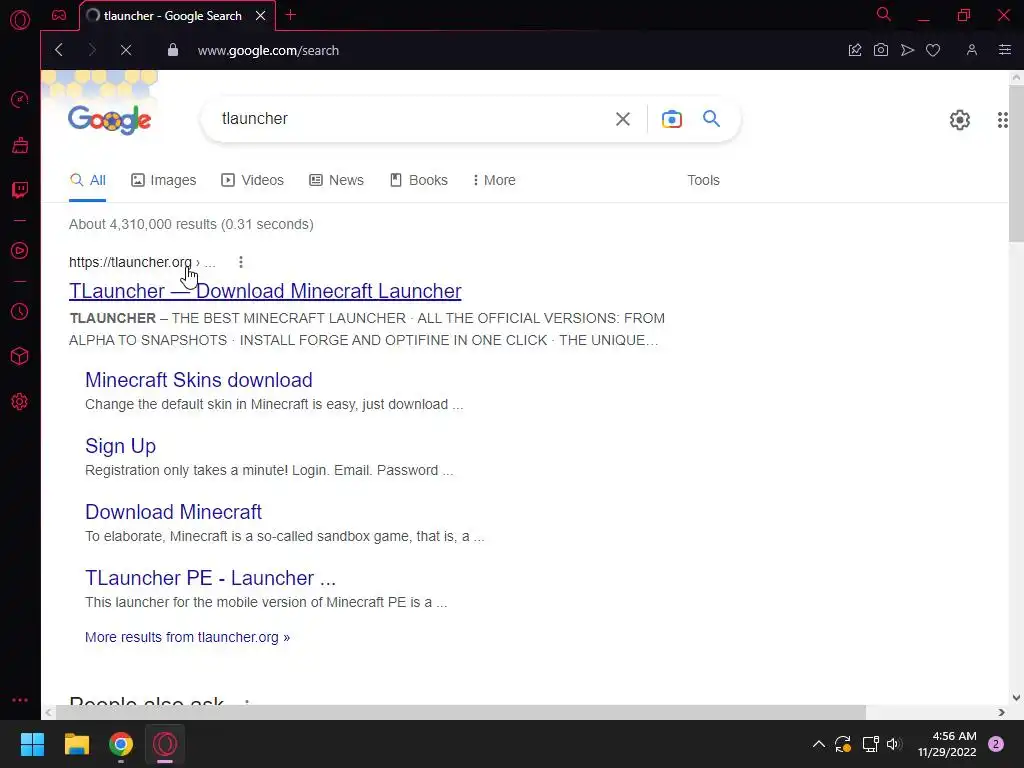Open the Tools search options
Image resolution: width=1024 pixels, height=768 pixels.
(703, 180)
